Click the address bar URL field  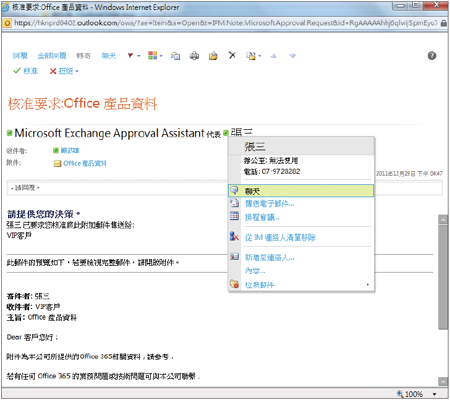pos(226,23)
